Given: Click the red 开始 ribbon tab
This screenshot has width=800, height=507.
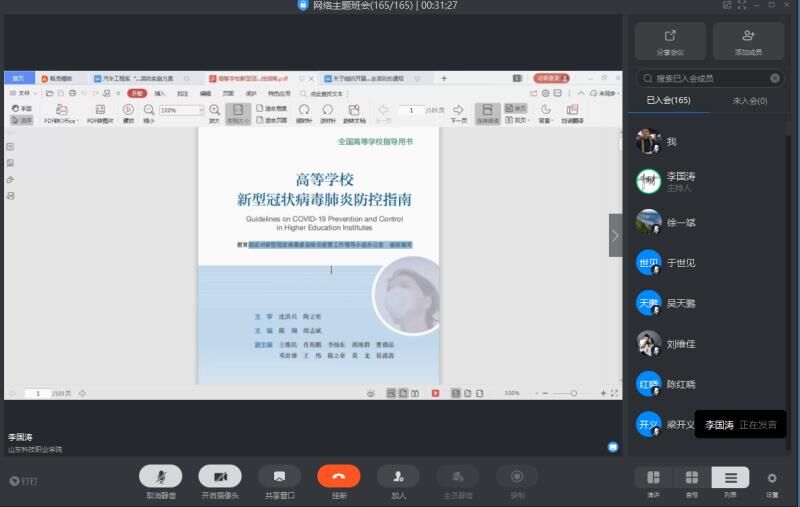Looking at the screenshot, I should coord(137,93).
